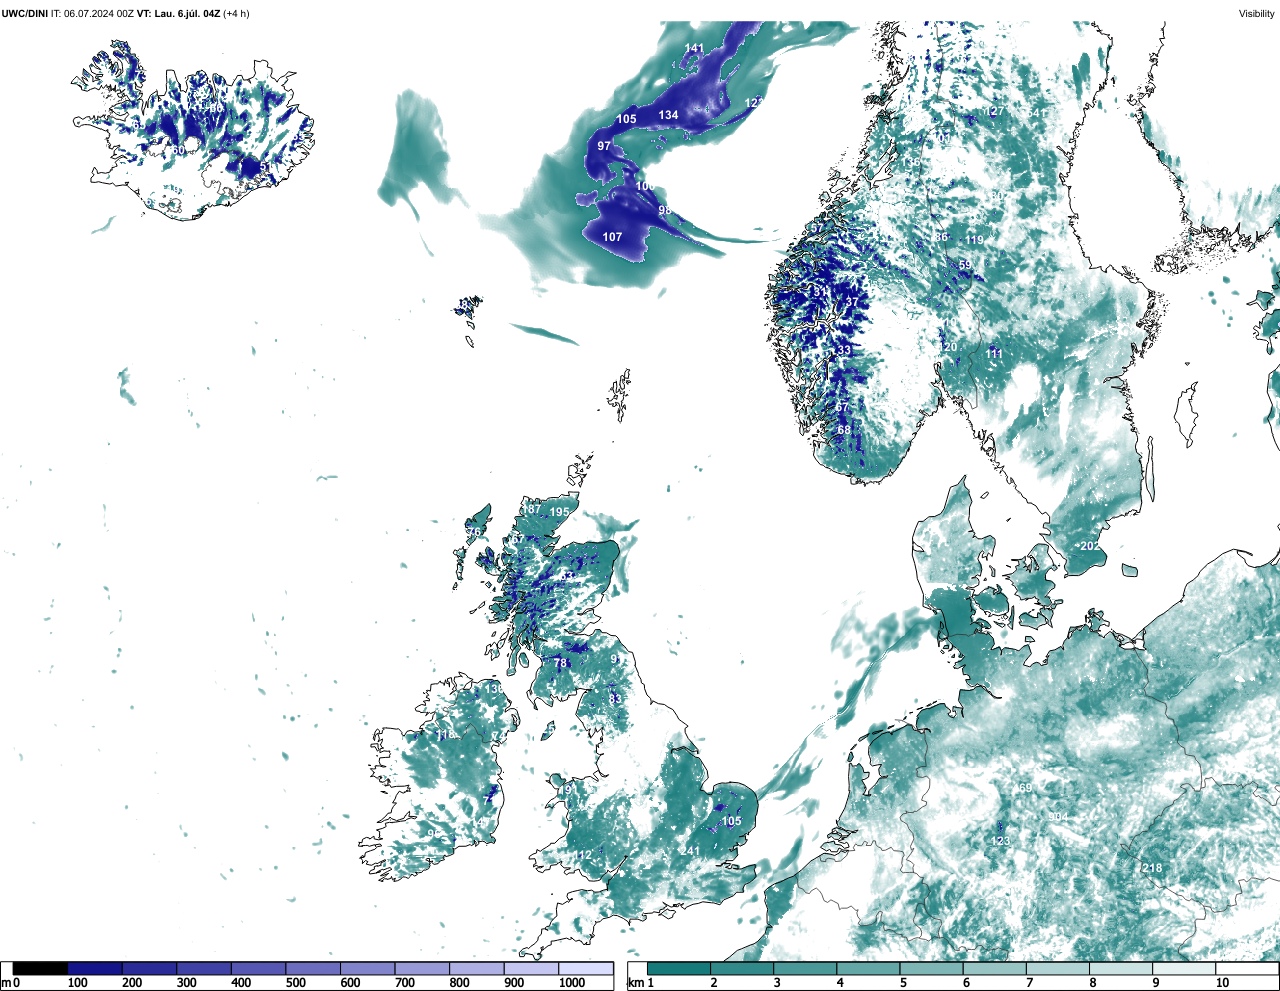Image resolution: width=1280 pixels, height=991 pixels.
Task: Click the '120' value near the Norway–Sweden border
Action: [948, 347]
